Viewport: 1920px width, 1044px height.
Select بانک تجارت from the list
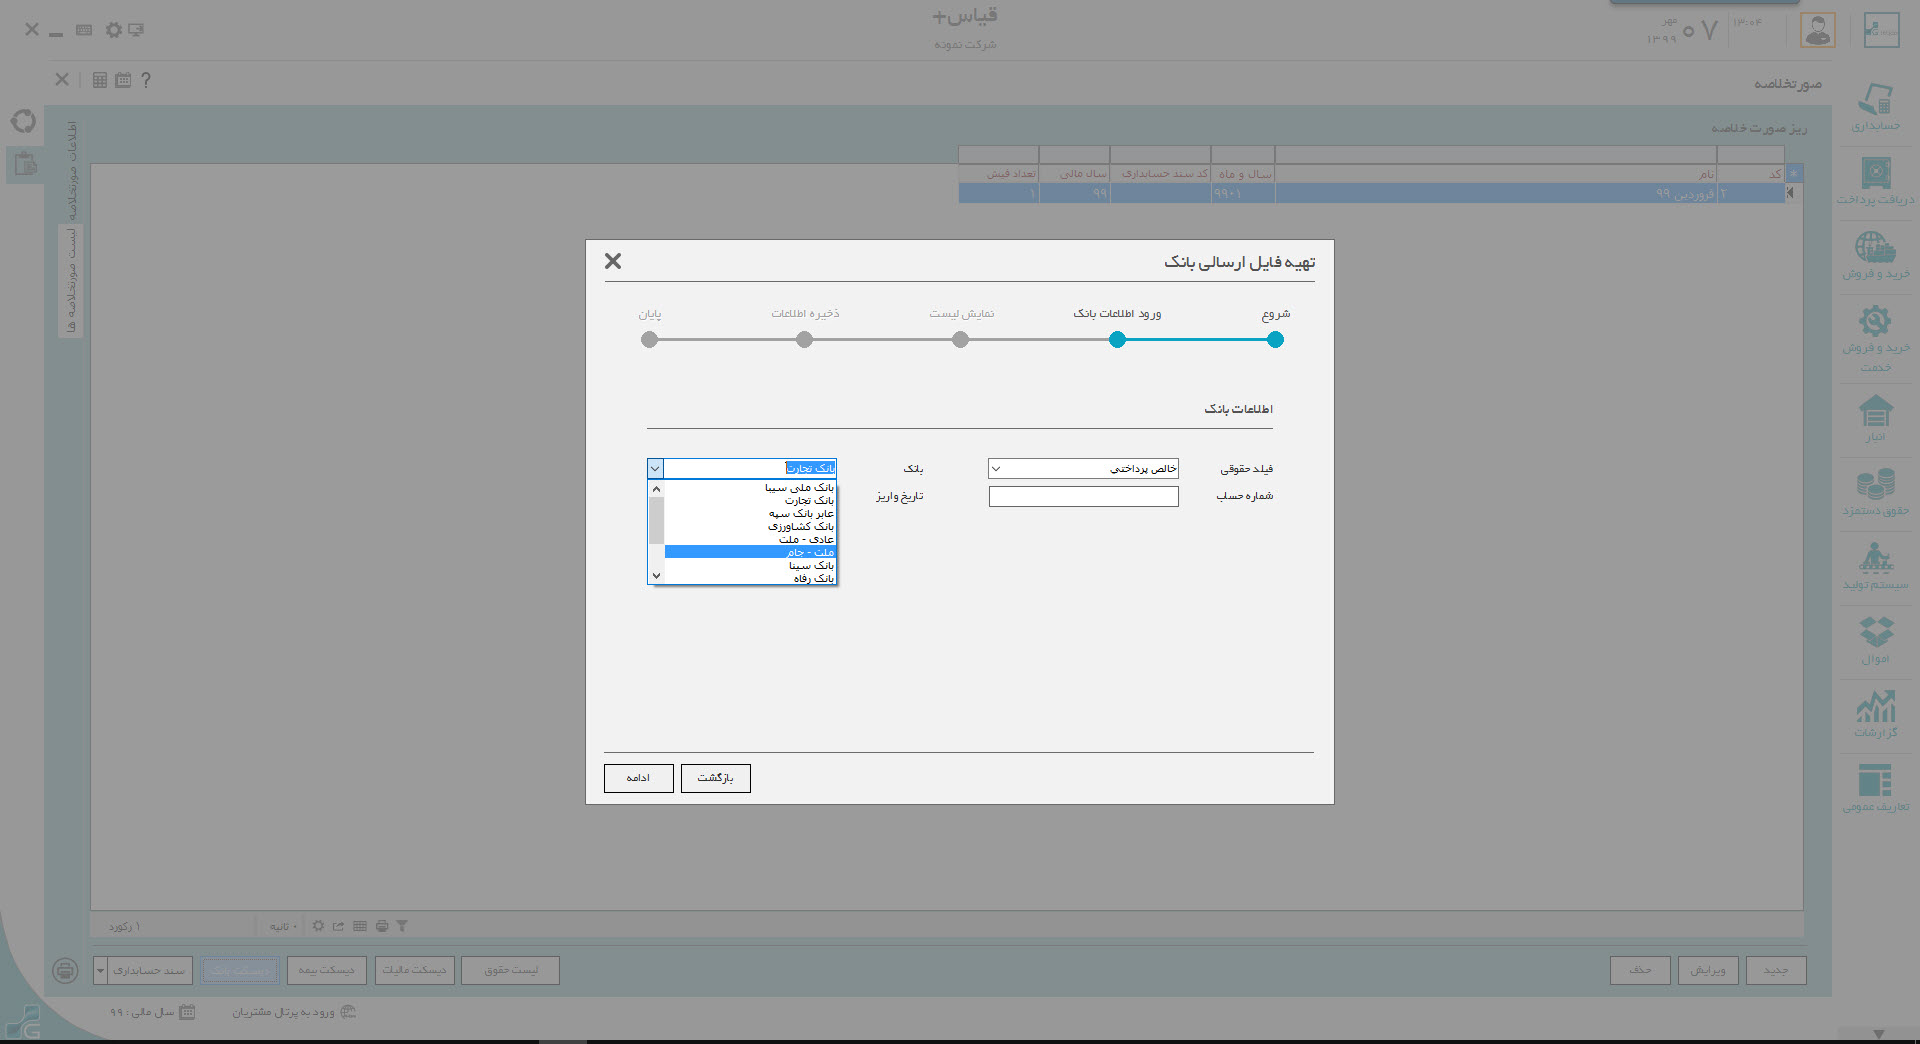point(750,500)
